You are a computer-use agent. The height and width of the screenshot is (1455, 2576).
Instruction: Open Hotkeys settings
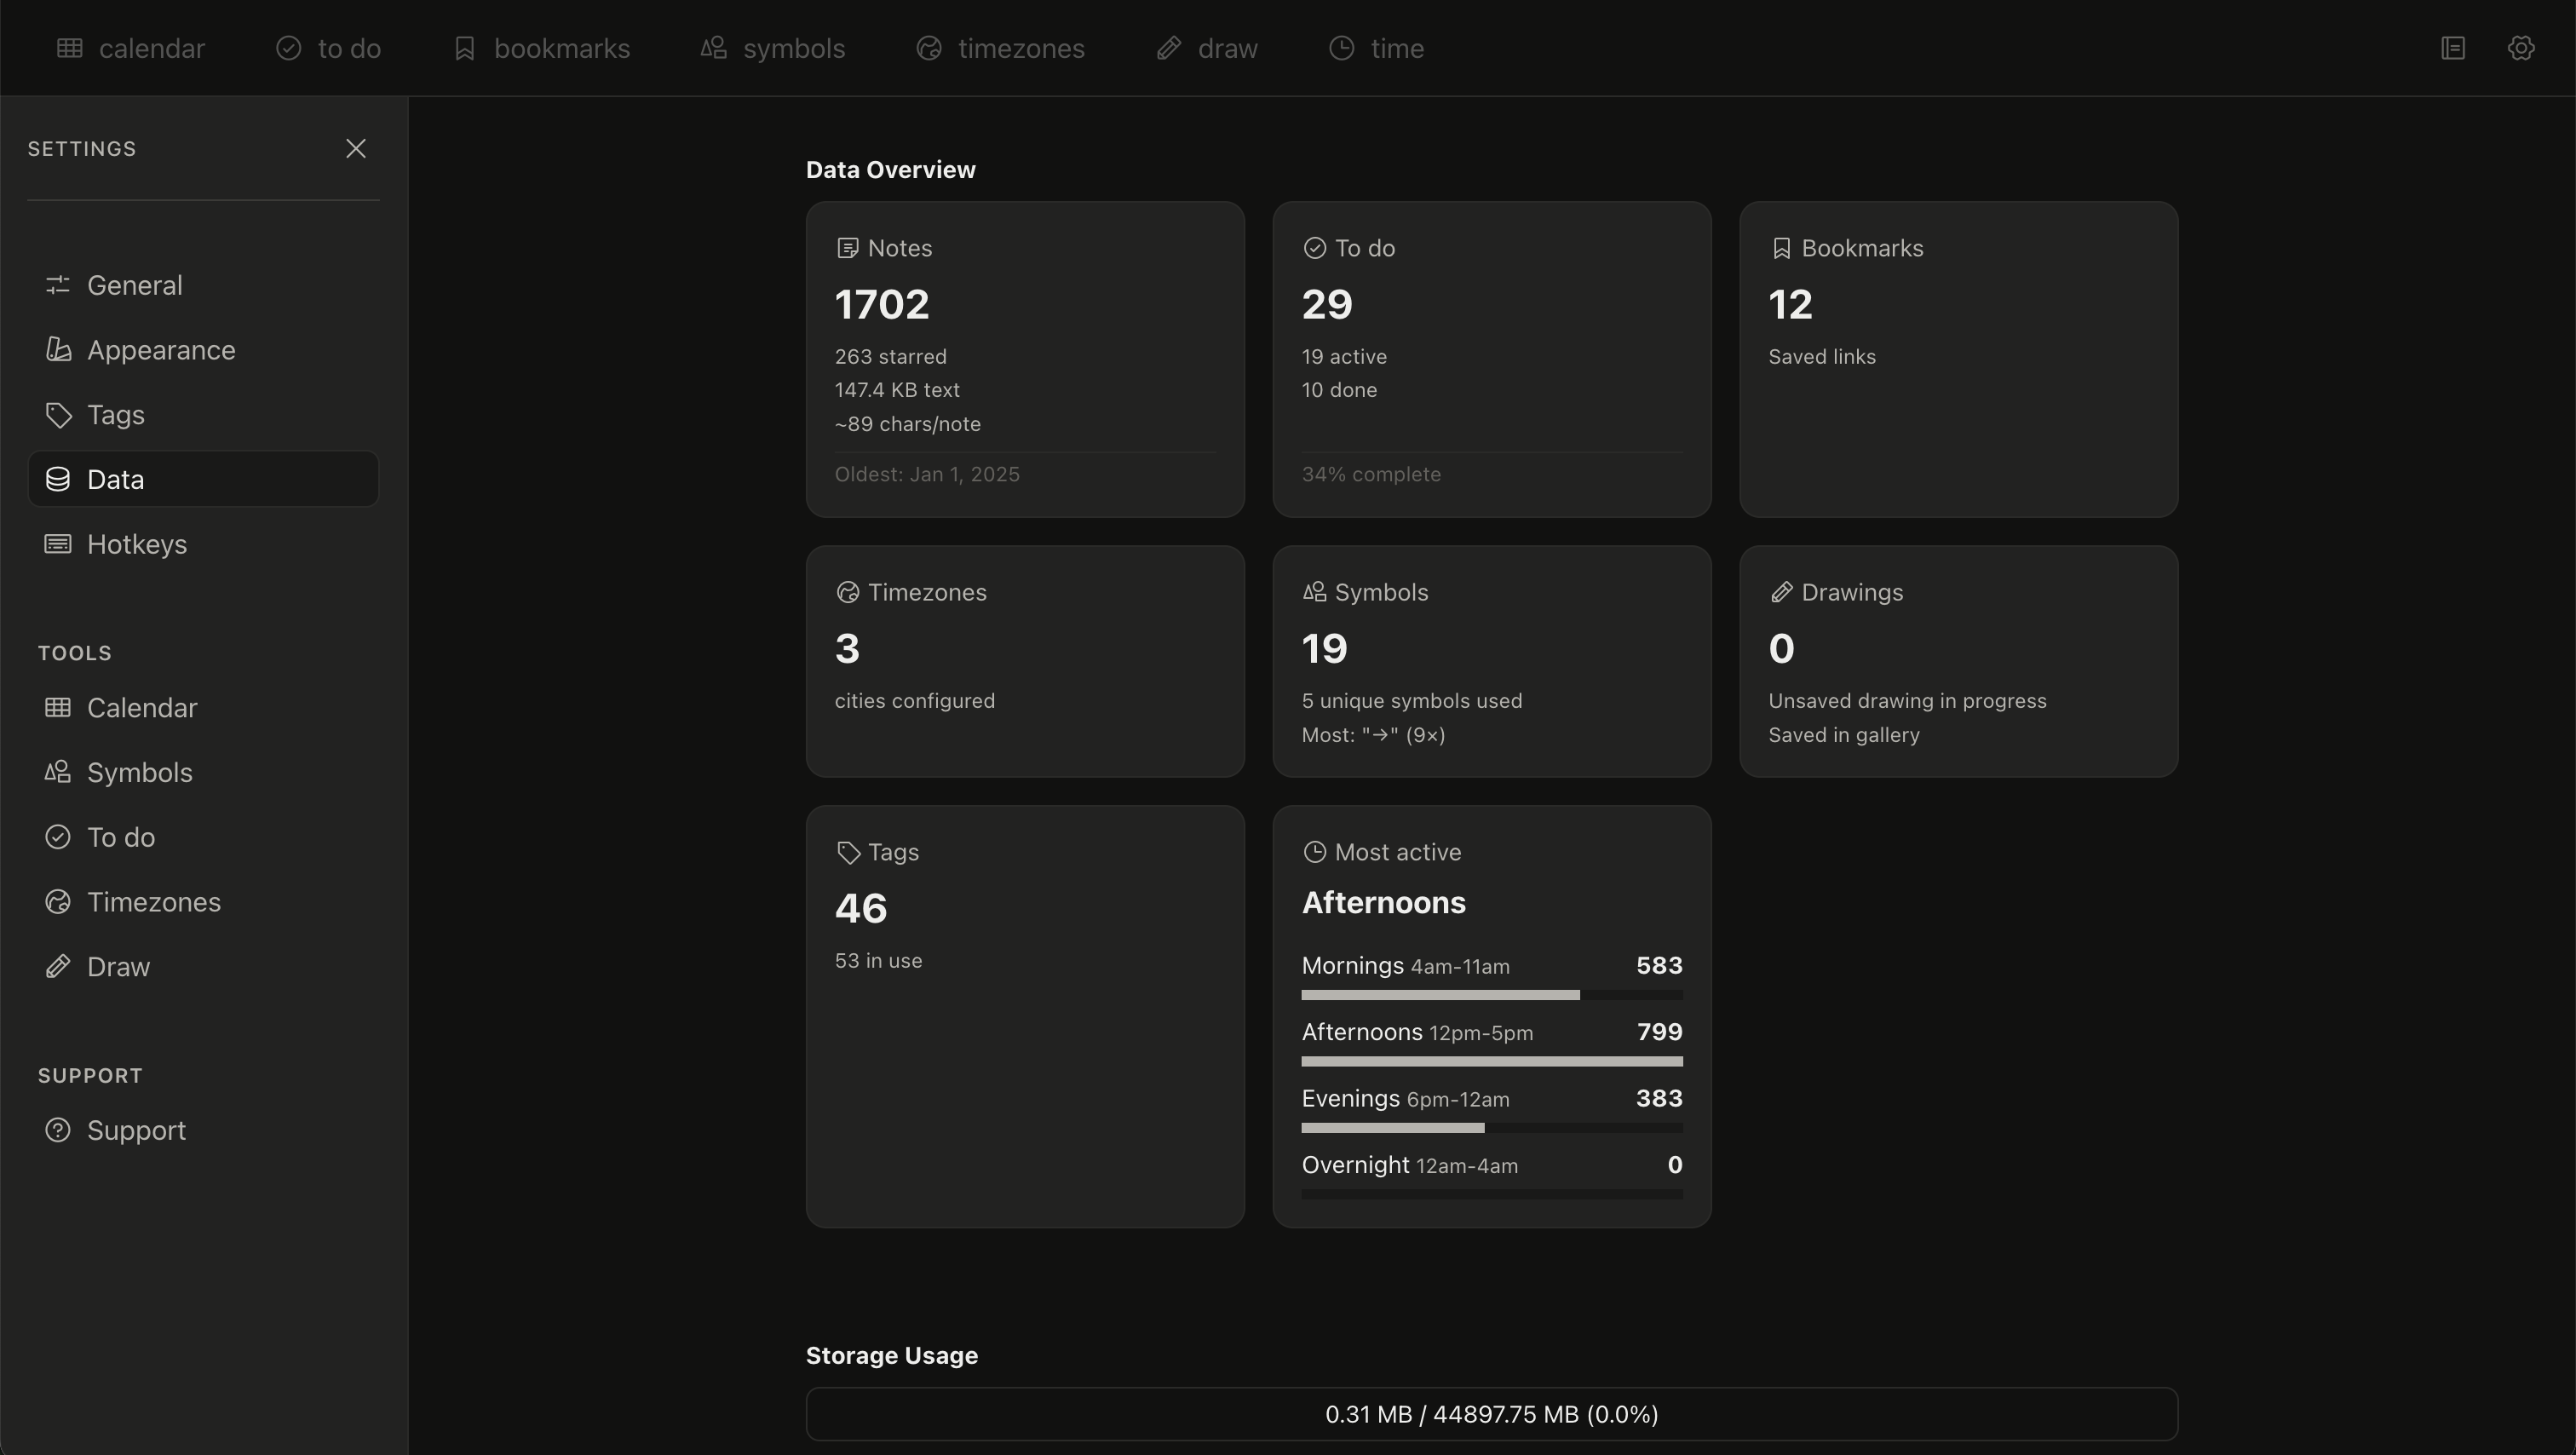pyautogui.click(x=203, y=544)
